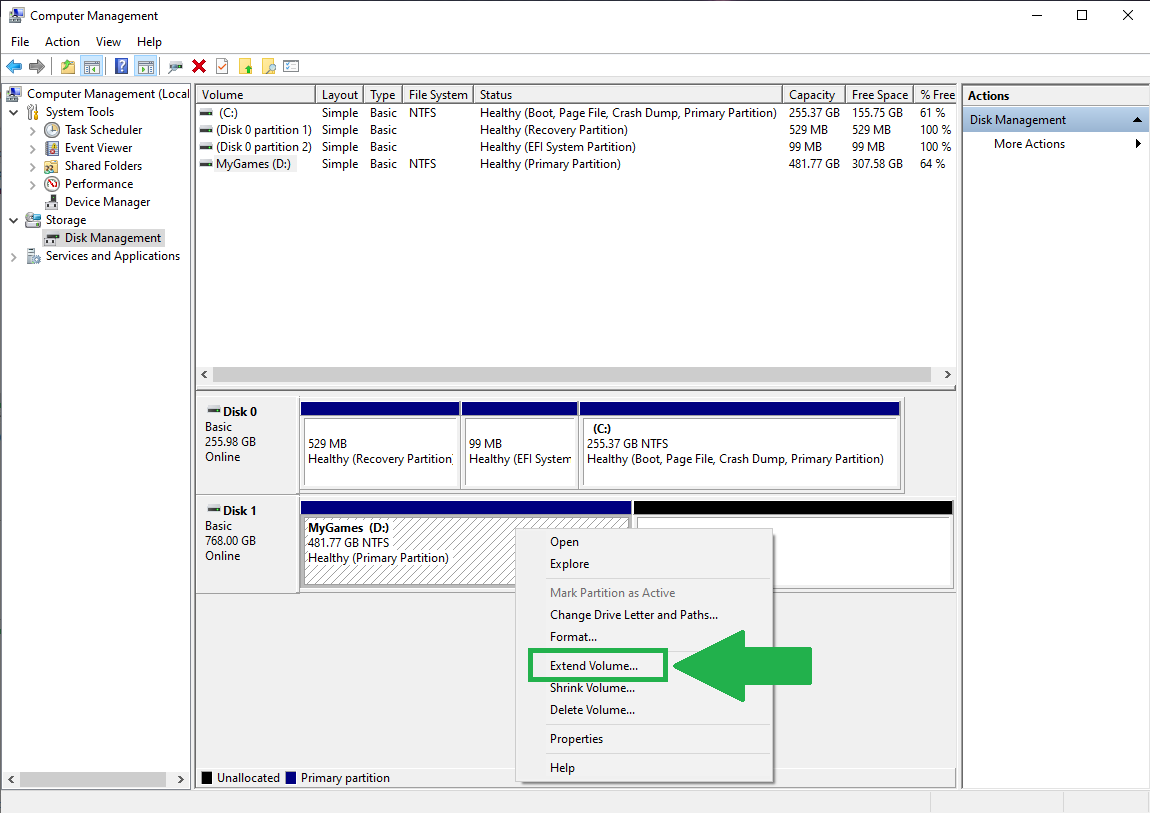Click the checklist settings toolbar icon
Viewport: 1150px width, 813px height.
[x=291, y=67]
